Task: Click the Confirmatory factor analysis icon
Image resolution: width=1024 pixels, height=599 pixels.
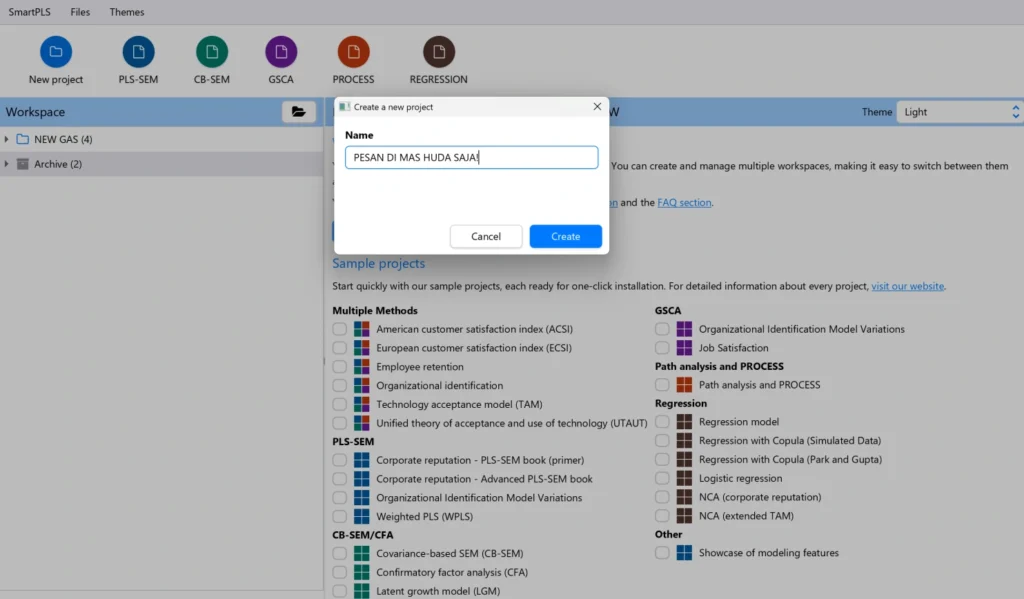Action: (x=361, y=572)
